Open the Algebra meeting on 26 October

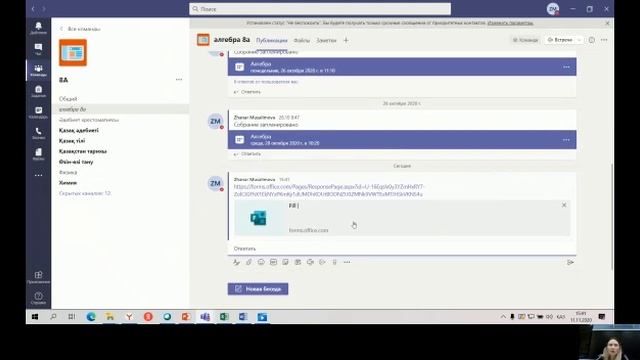(402, 67)
